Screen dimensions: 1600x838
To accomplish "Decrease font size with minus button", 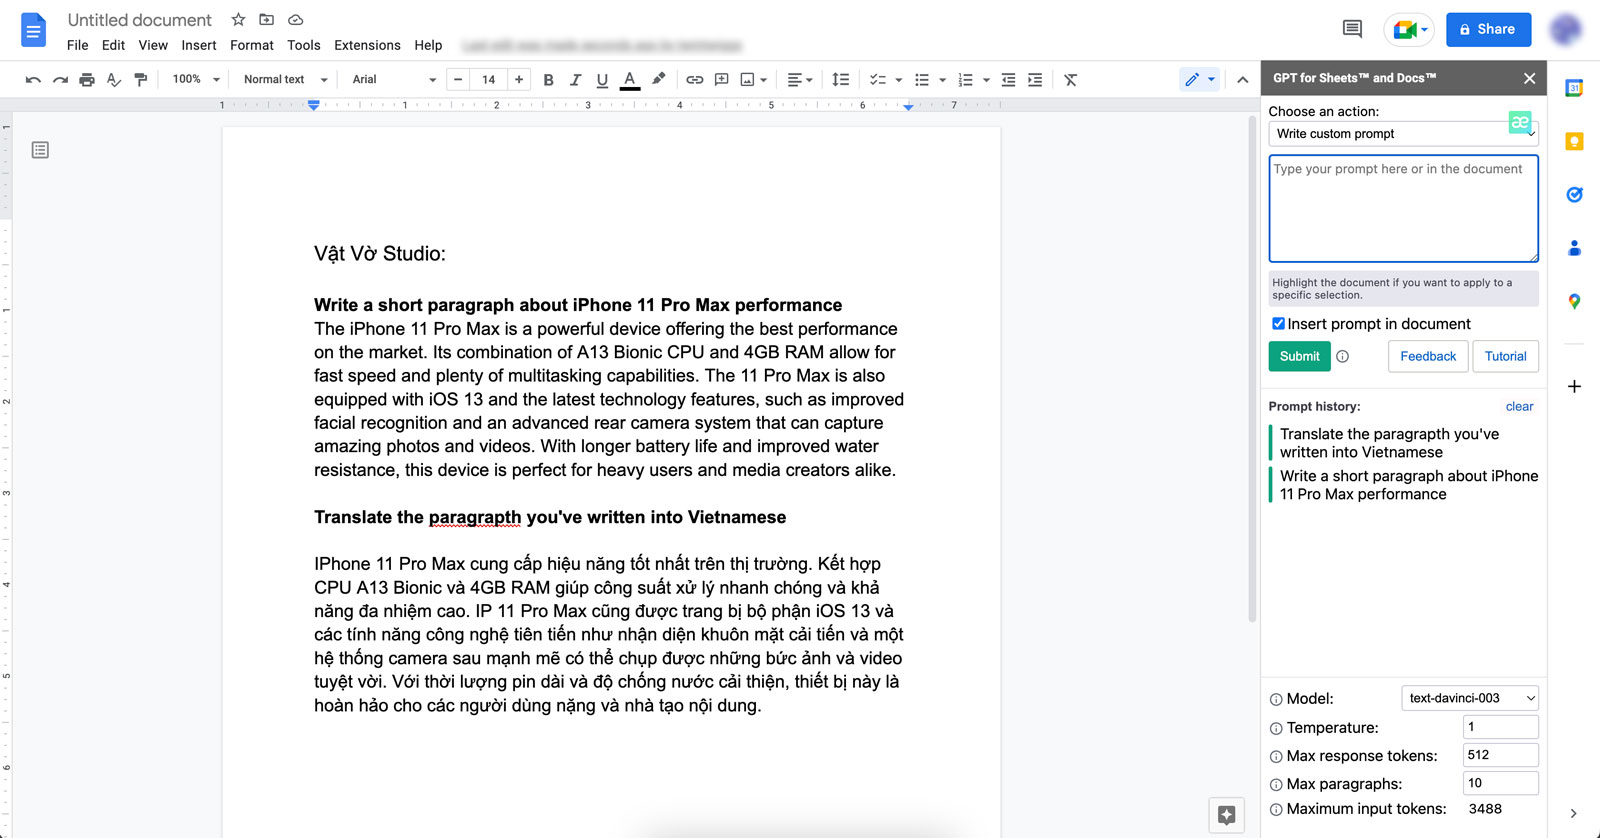I will click(458, 80).
